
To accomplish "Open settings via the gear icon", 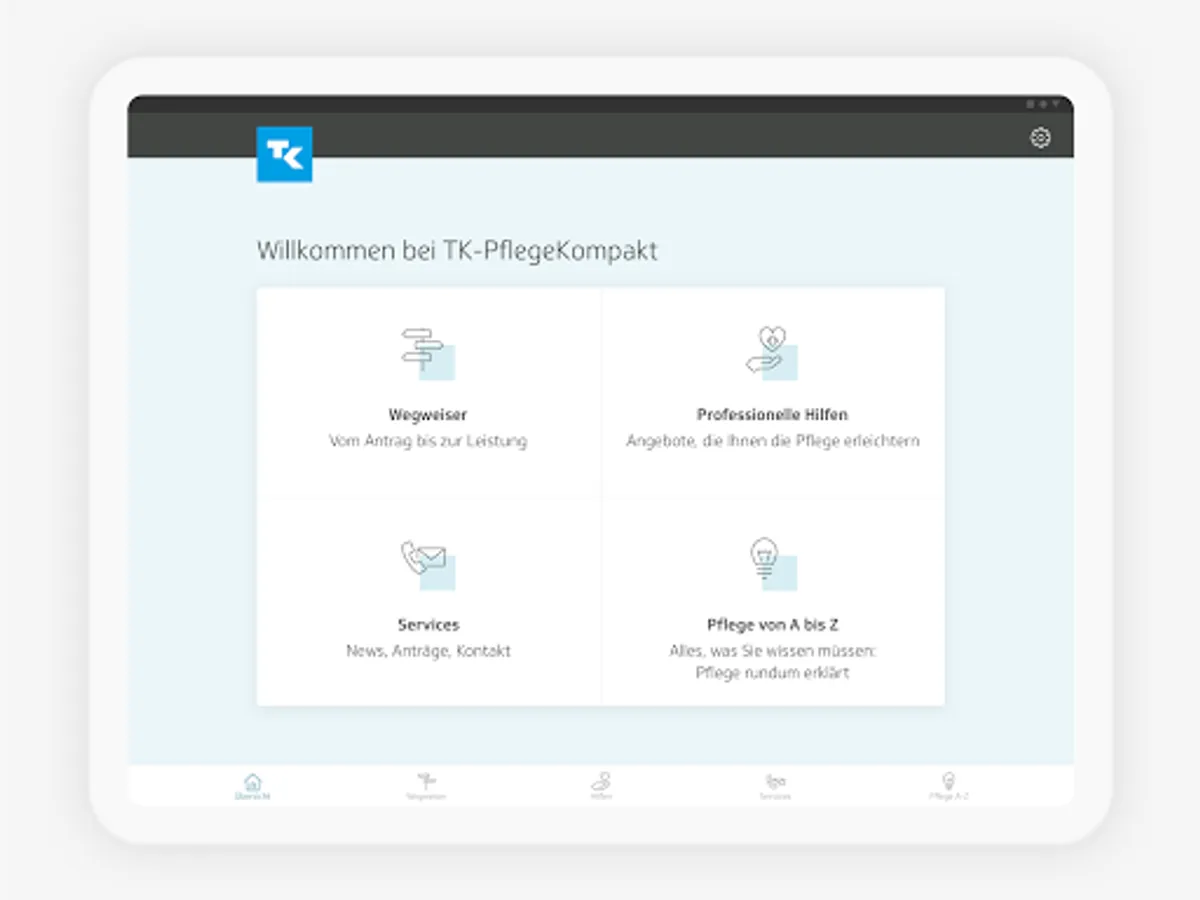I will [x=1040, y=138].
